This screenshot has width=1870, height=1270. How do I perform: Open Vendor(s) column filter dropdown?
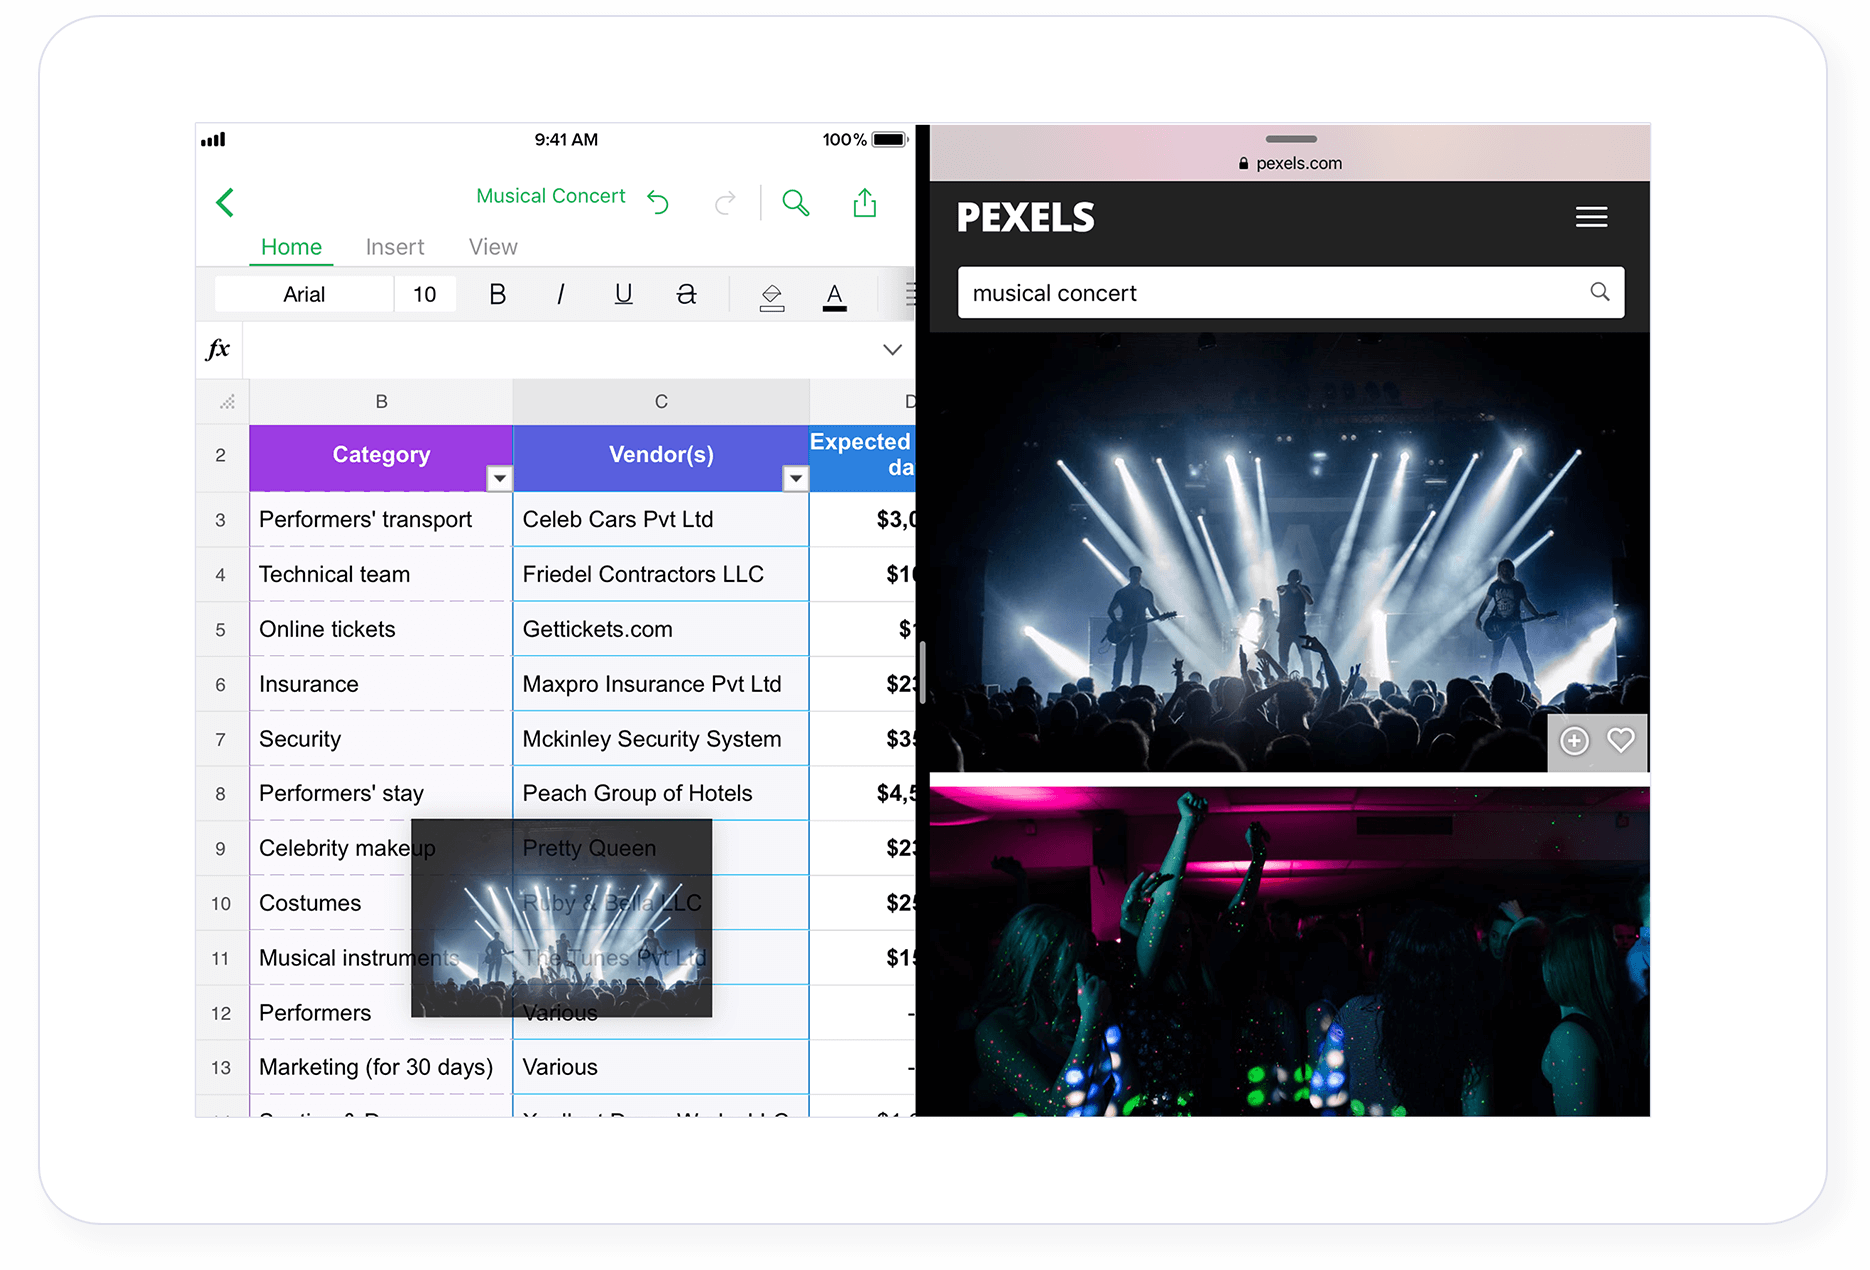coord(795,479)
